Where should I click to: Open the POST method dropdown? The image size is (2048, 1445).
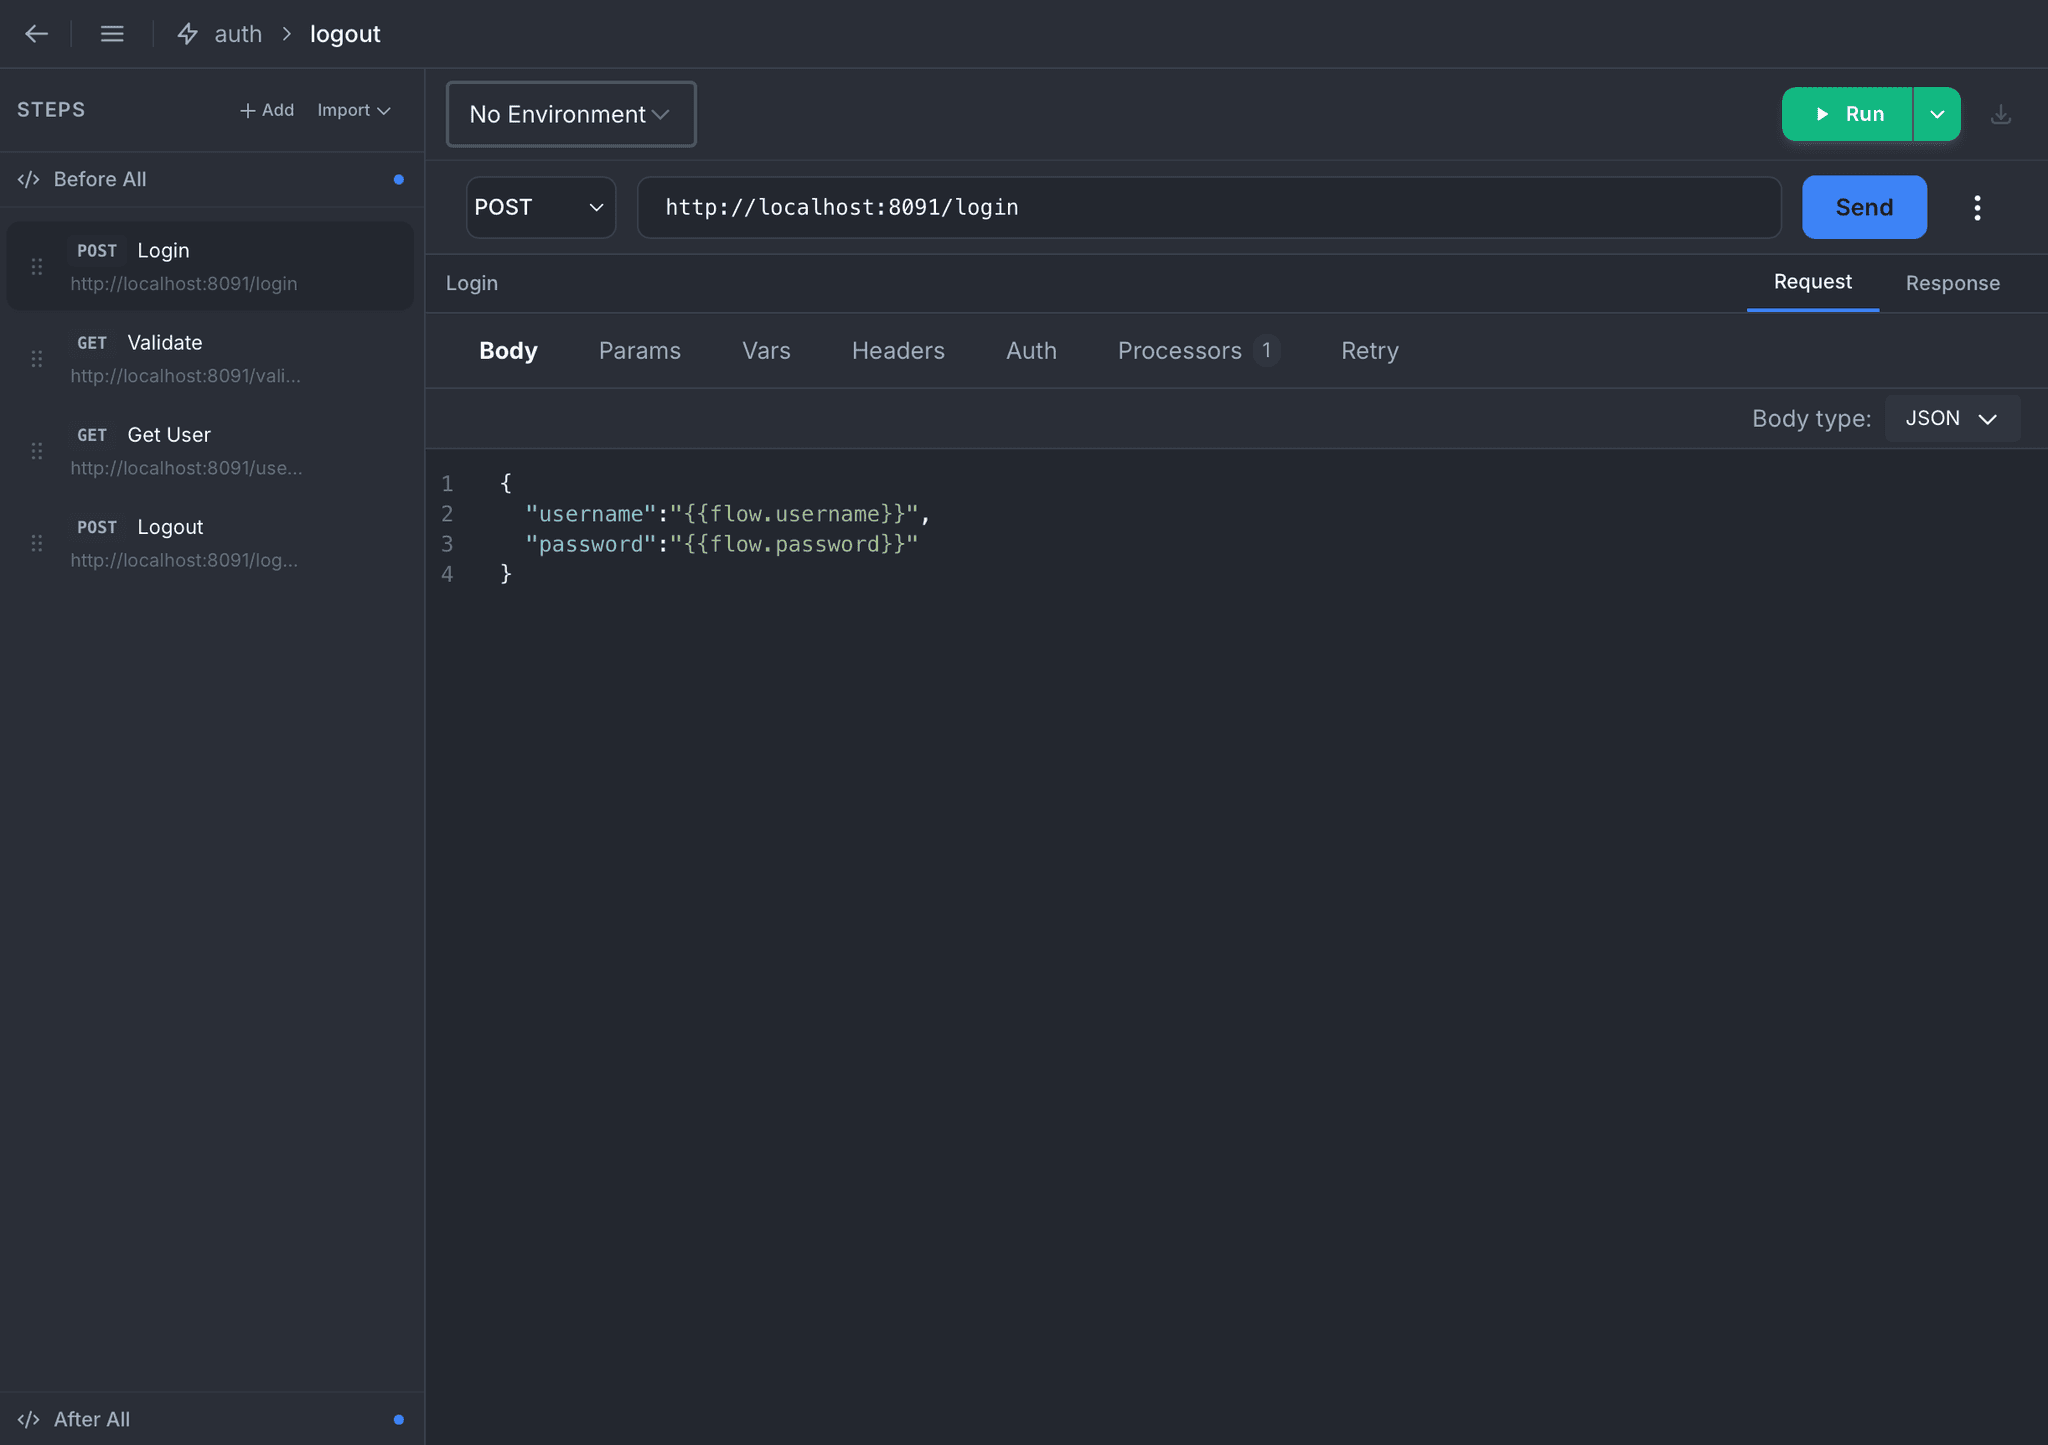(x=540, y=207)
